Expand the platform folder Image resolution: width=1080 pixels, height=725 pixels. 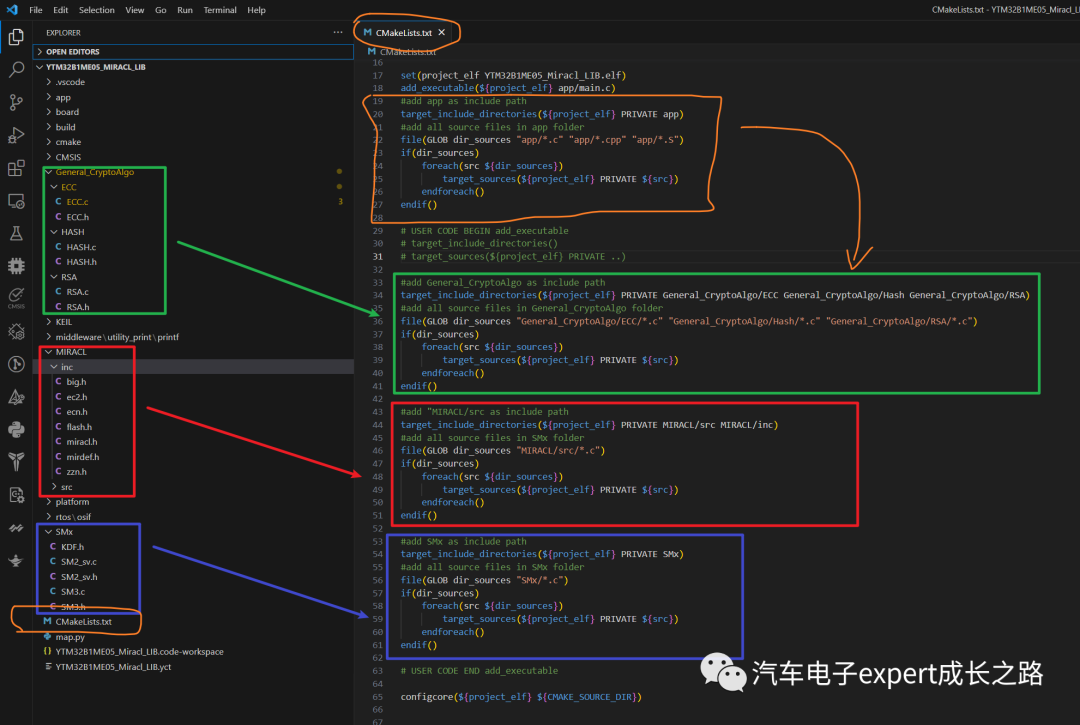tap(193, 502)
